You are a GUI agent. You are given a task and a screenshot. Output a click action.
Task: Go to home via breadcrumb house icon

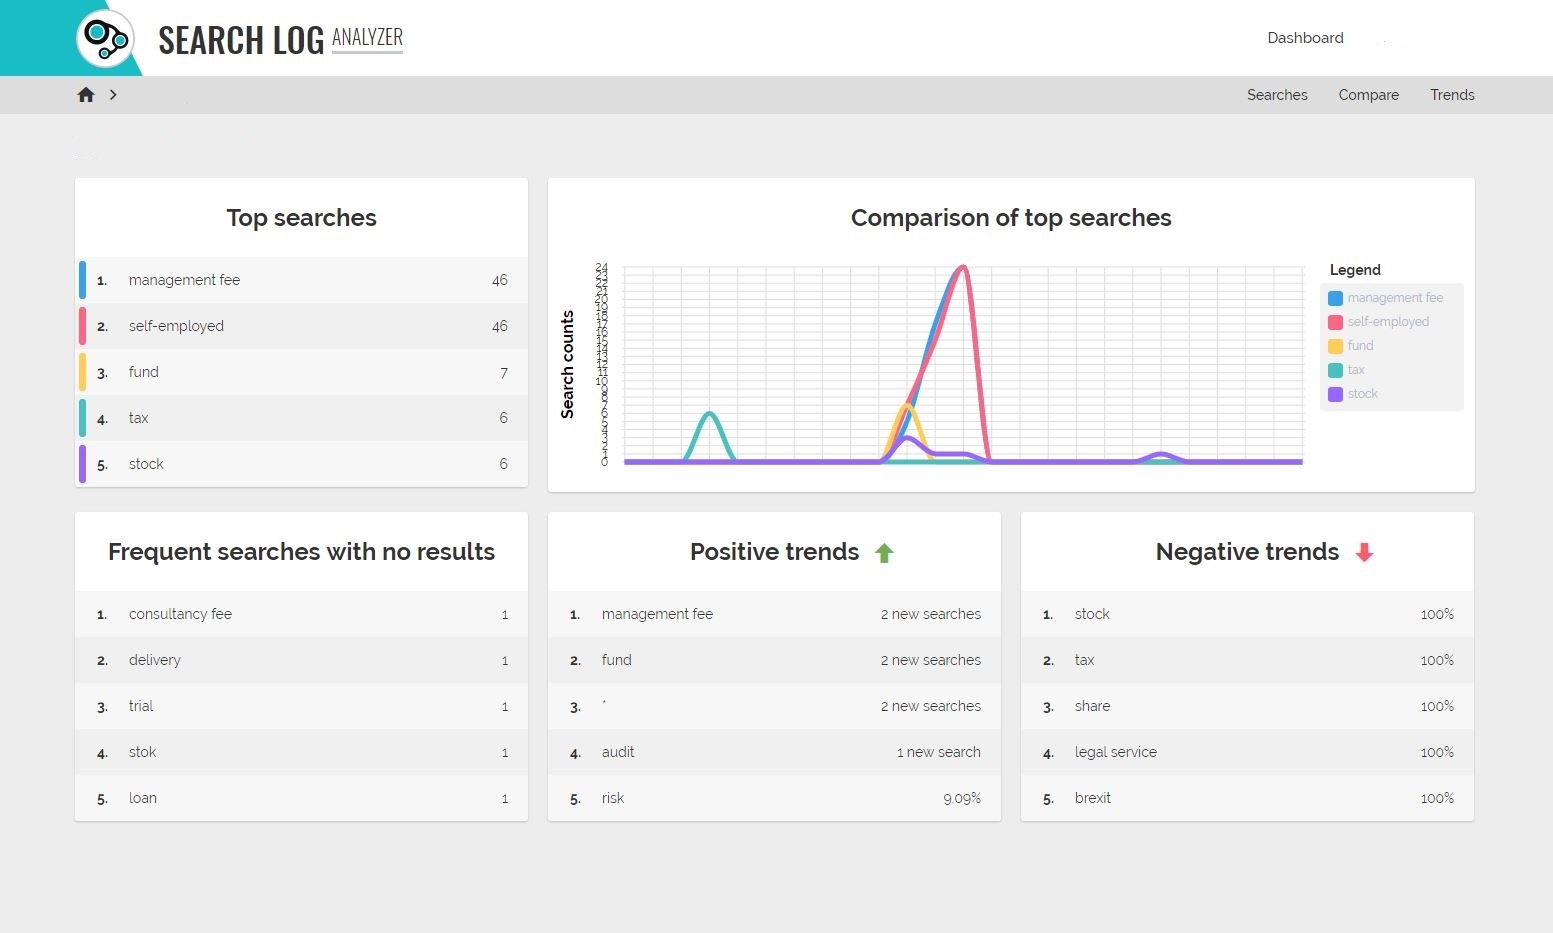(x=86, y=95)
